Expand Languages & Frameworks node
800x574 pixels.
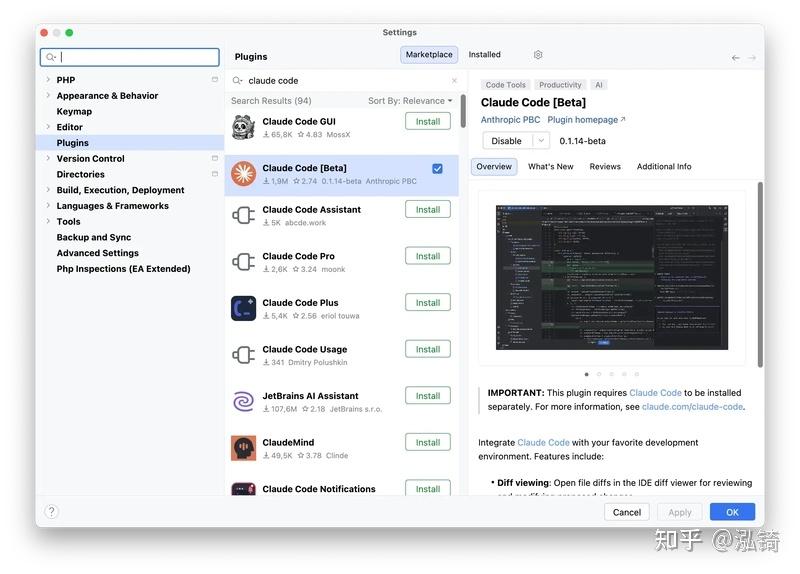[48, 206]
